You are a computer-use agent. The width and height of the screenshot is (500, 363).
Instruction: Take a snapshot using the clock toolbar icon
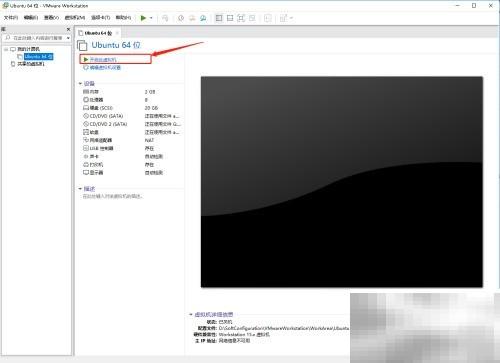coord(181,18)
